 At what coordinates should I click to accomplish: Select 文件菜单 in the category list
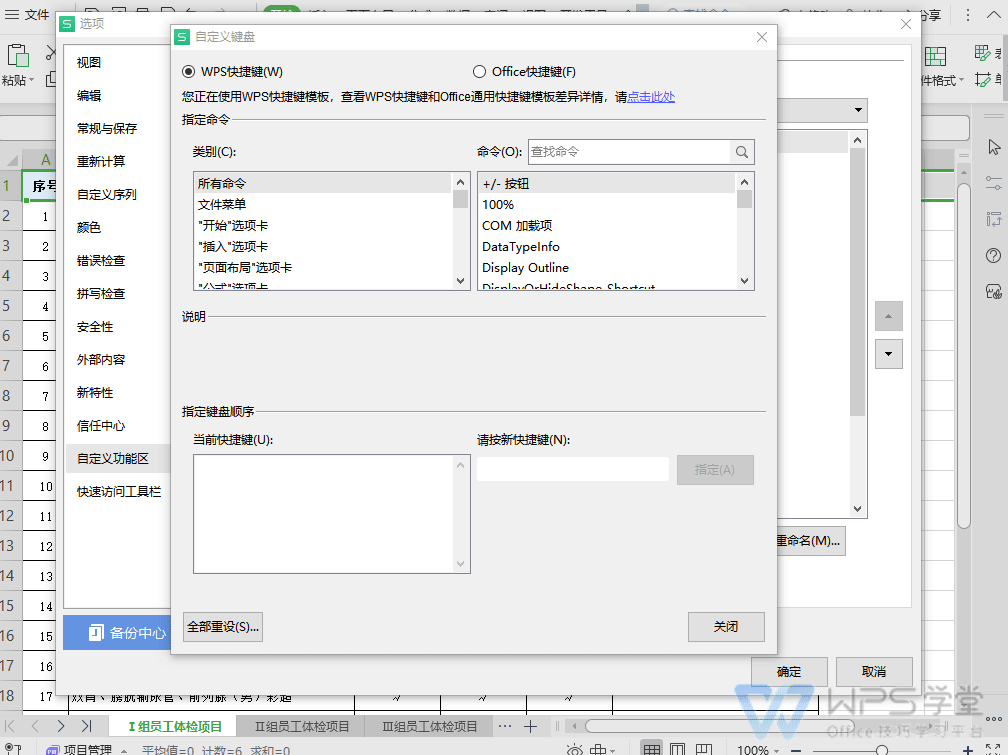click(323, 205)
